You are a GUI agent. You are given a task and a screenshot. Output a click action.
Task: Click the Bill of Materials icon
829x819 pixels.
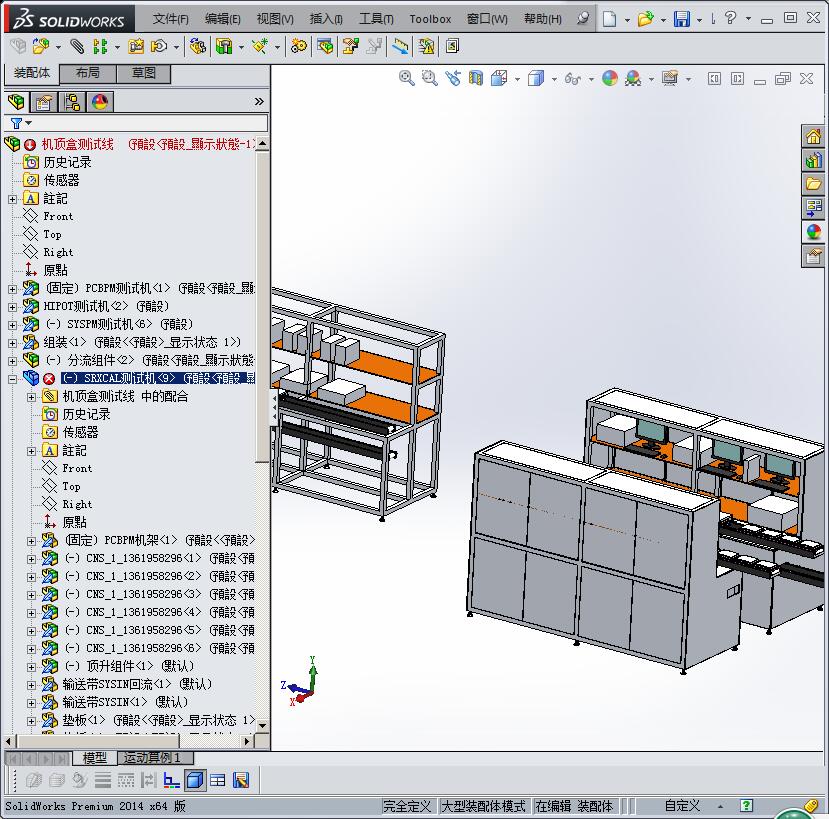pyautogui.click(x=325, y=47)
